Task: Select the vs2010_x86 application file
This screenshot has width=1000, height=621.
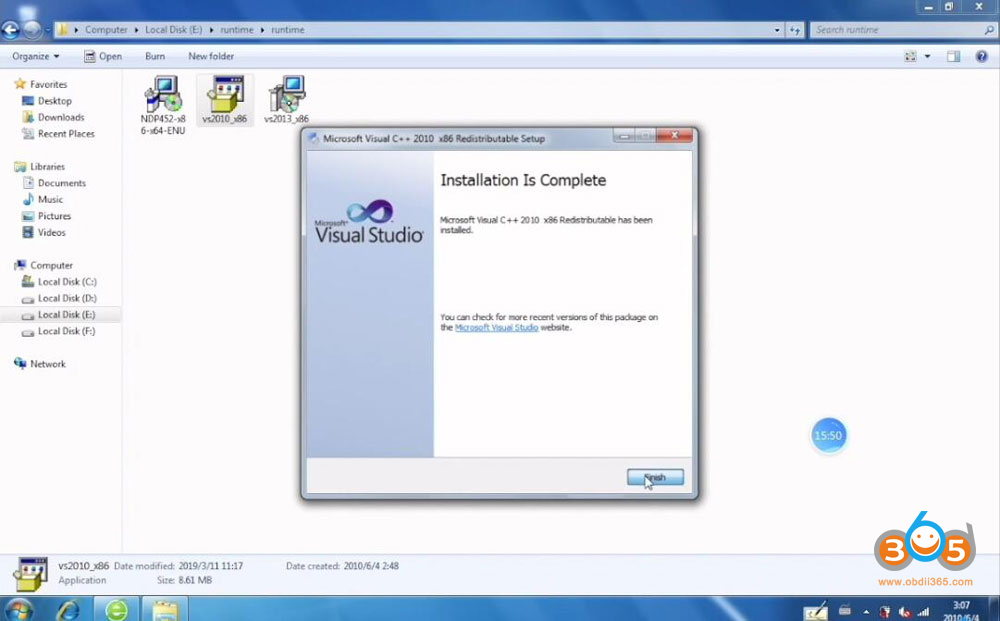Action: tap(224, 99)
